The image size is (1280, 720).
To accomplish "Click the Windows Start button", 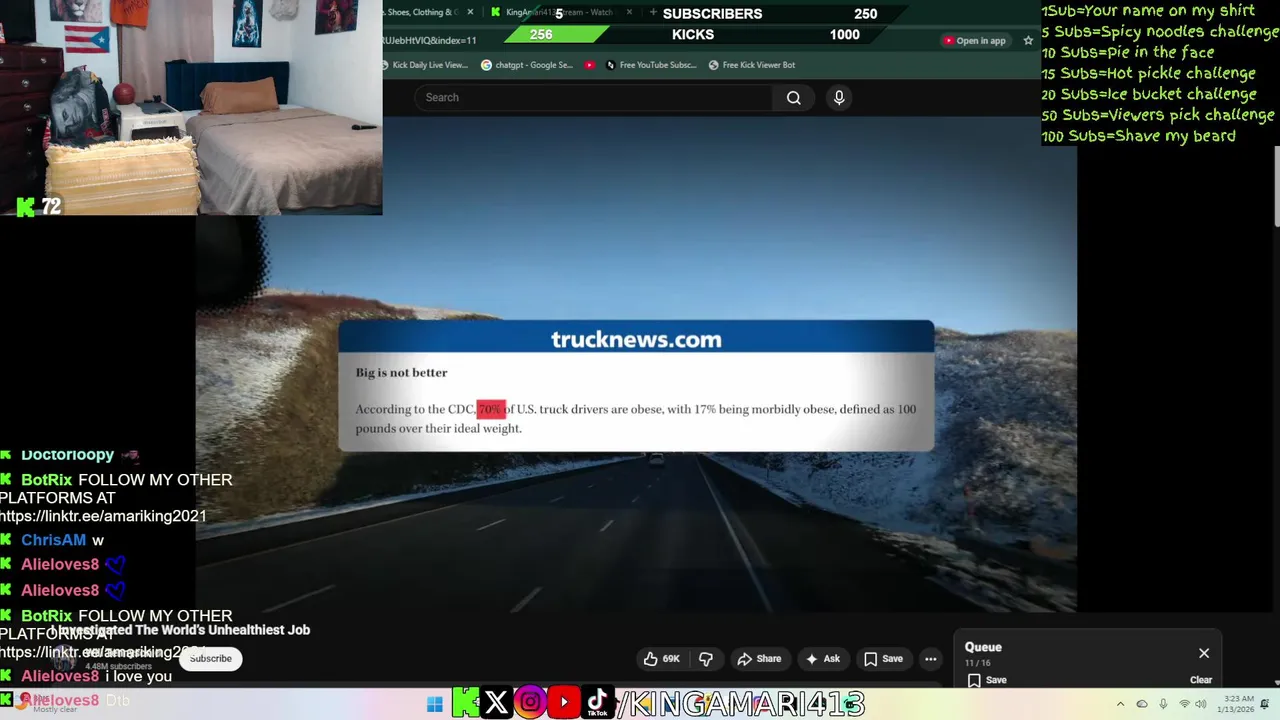I will pos(434,704).
